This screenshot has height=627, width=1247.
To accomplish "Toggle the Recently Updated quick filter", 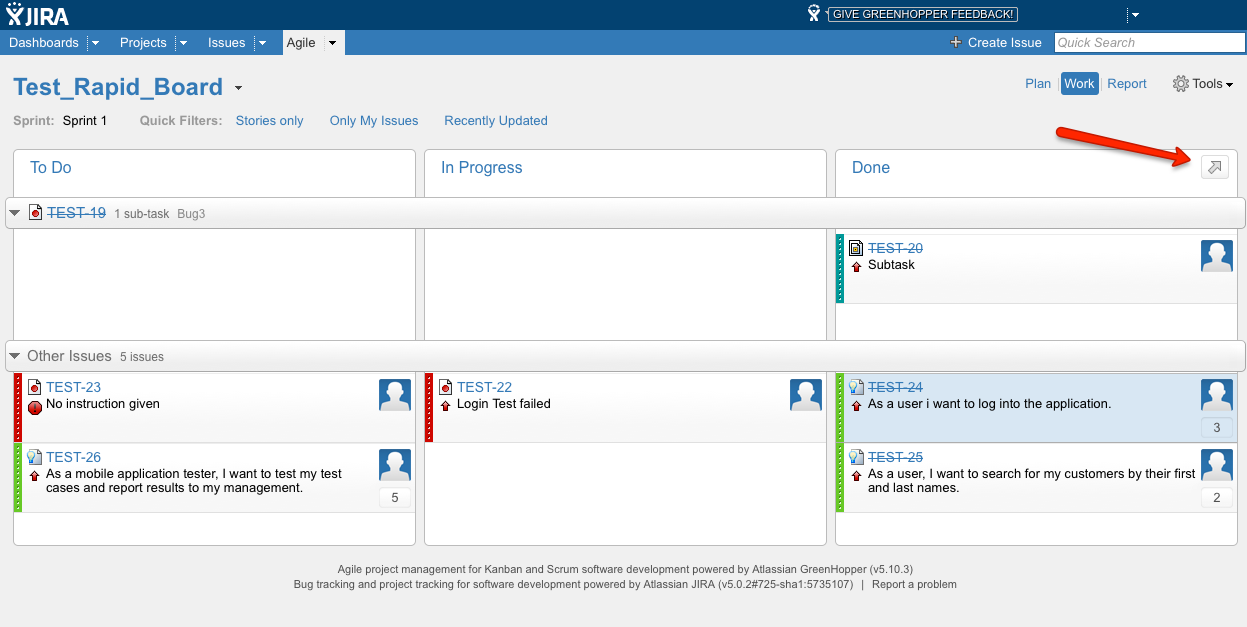I will point(496,121).
